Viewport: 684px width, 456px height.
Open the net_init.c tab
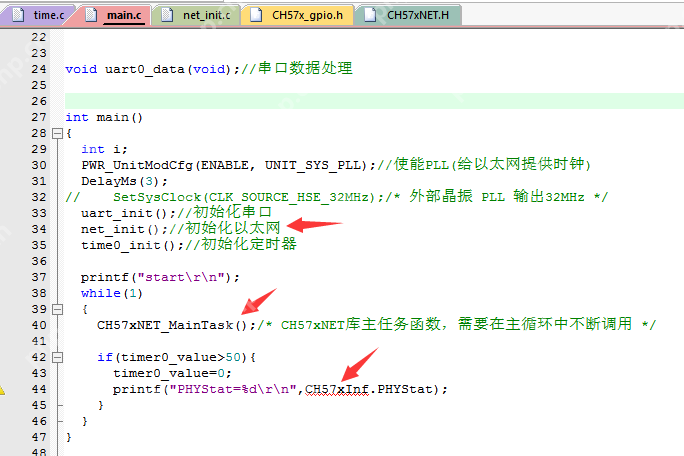tap(196, 15)
